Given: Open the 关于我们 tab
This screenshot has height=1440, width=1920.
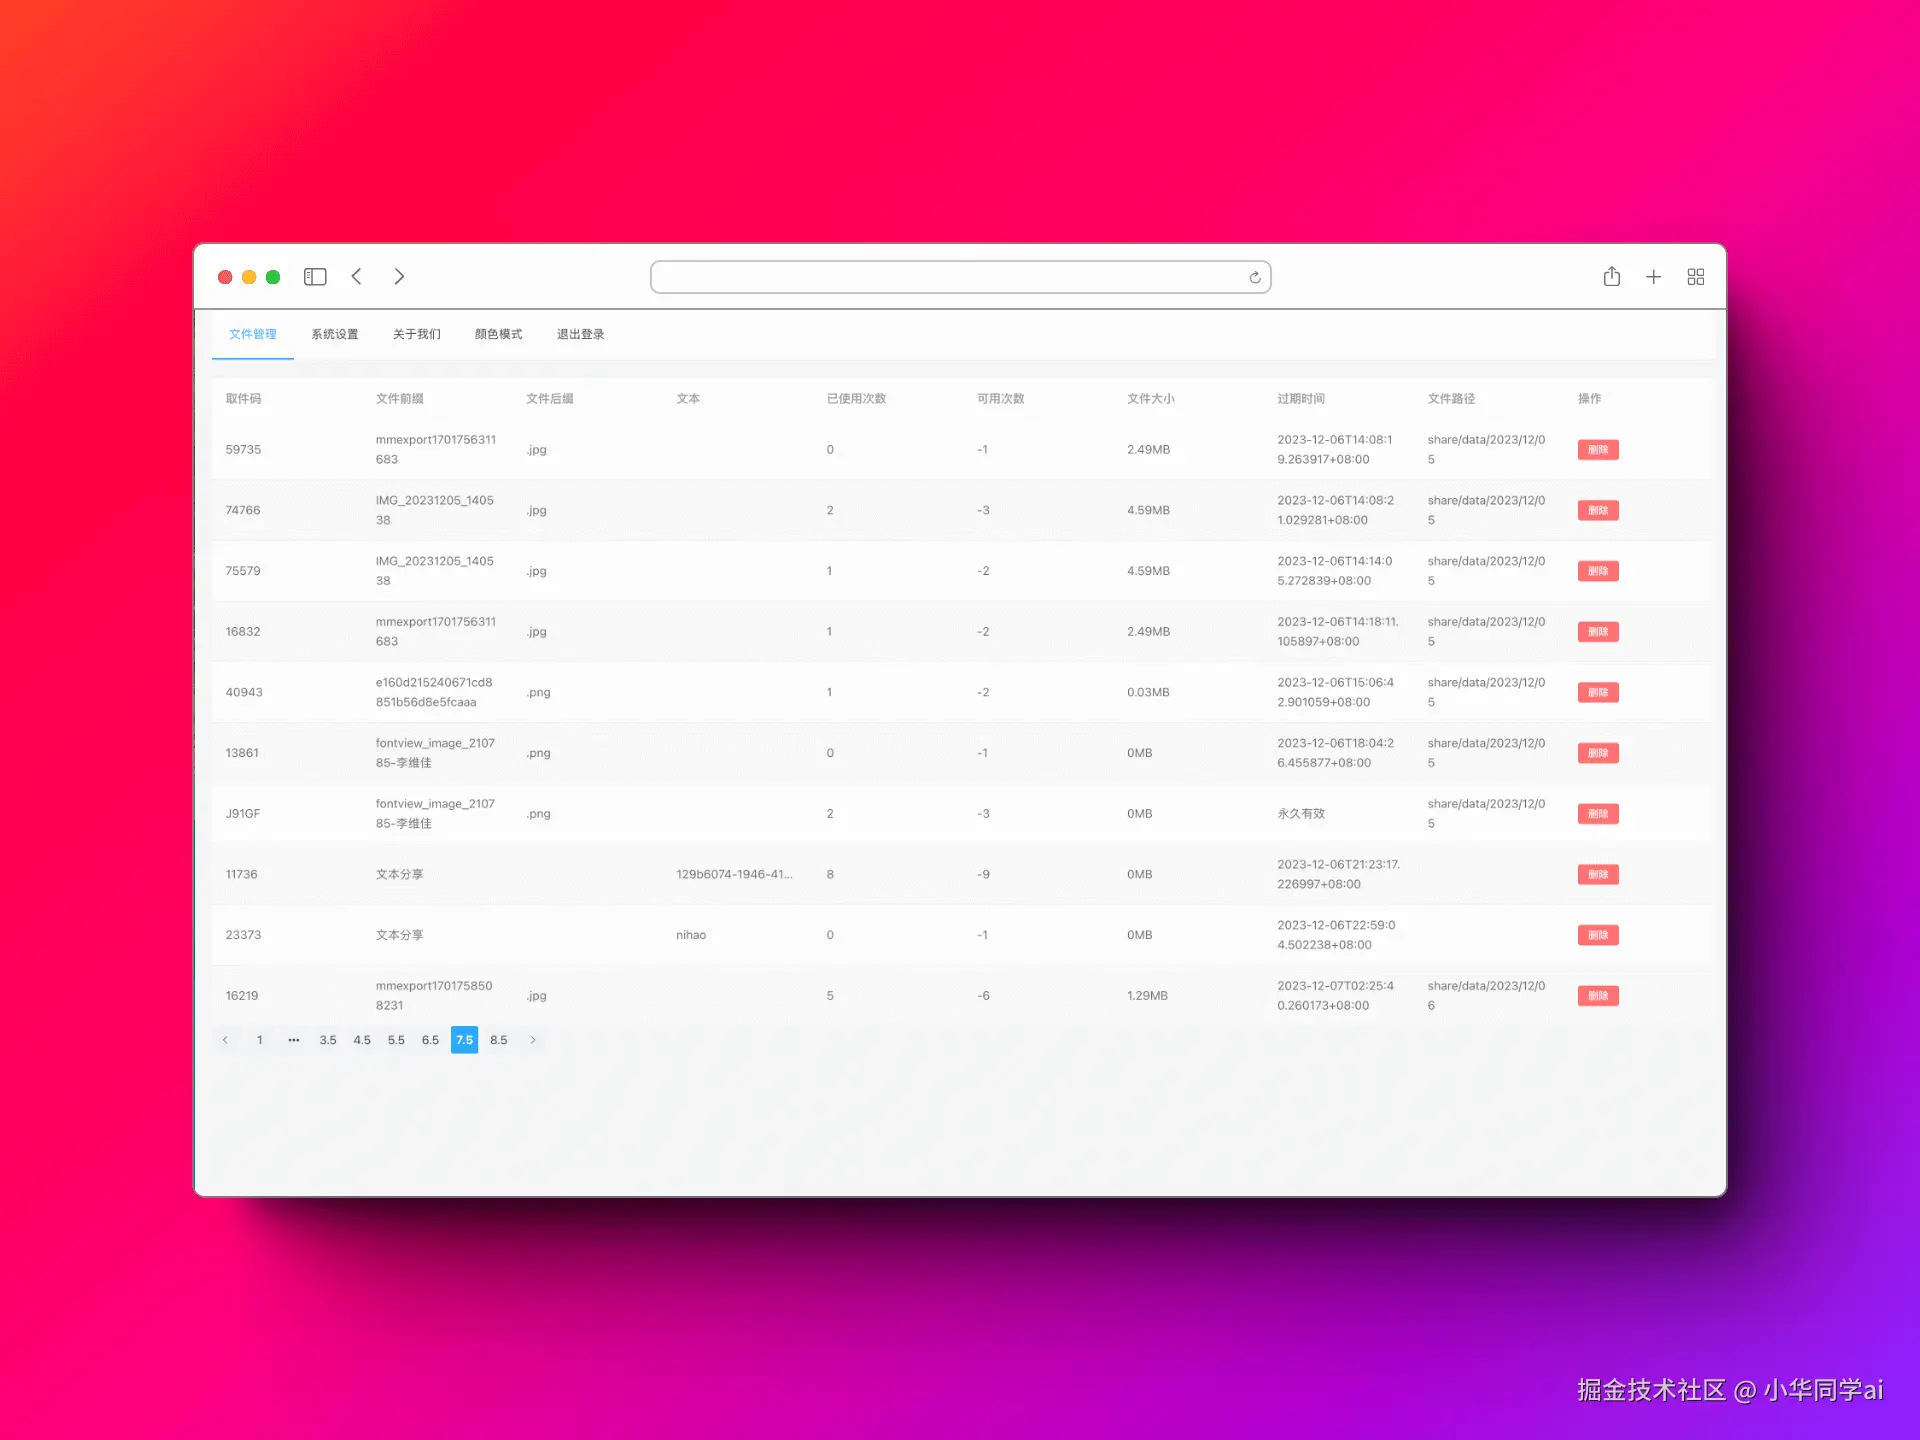Looking at the screenshot, I should tap(416, 334).
